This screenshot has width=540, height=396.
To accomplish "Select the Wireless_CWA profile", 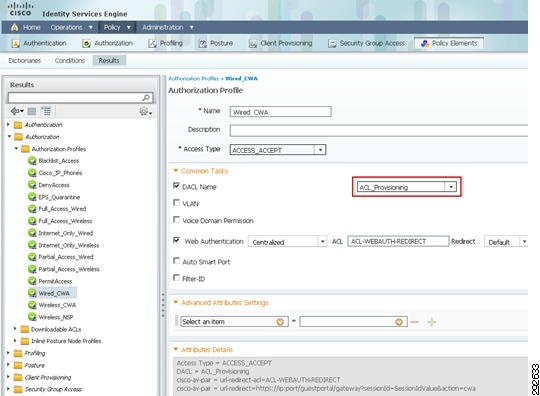I will point(57,305).
